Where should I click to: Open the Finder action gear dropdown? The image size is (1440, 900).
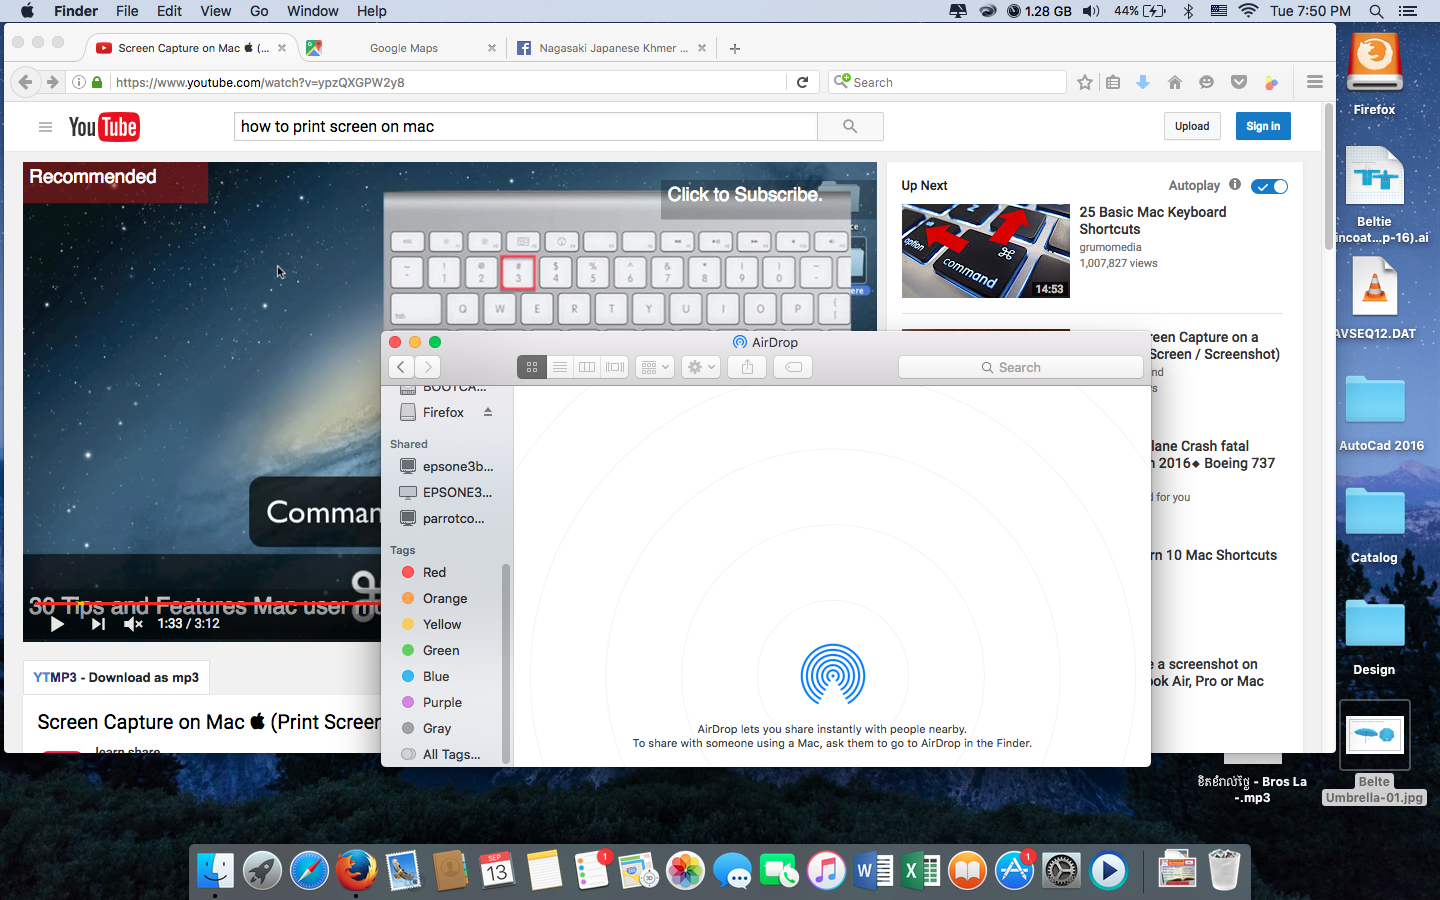[700, 367]
